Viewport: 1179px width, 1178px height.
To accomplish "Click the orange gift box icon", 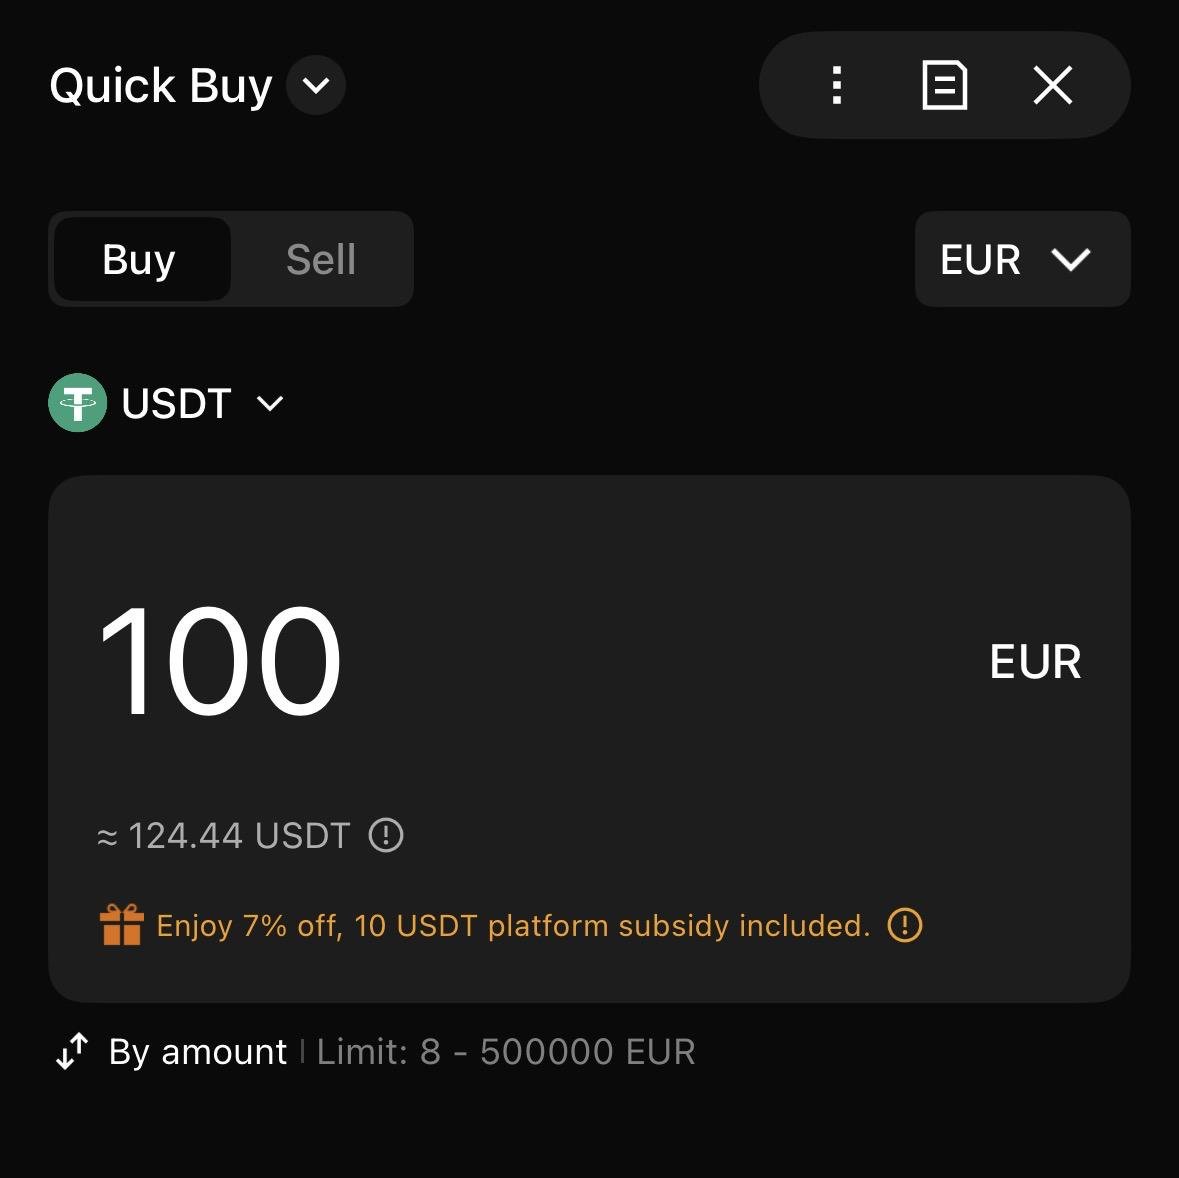I will pos(122,925).
